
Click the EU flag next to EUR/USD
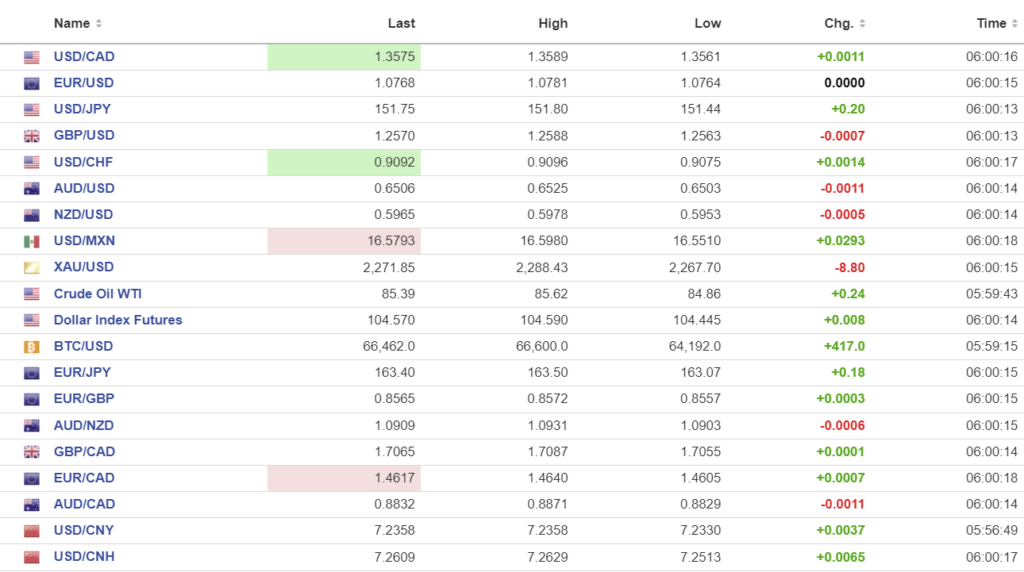click(32, 83)
